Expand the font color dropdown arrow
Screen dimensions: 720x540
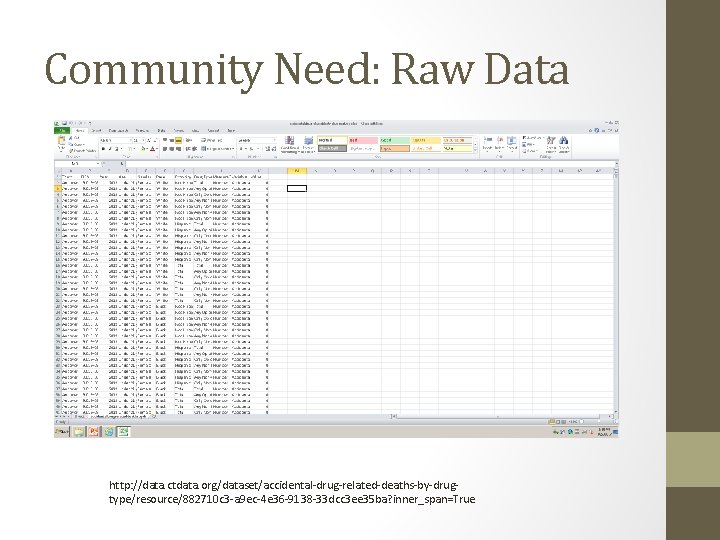[157, 149]
